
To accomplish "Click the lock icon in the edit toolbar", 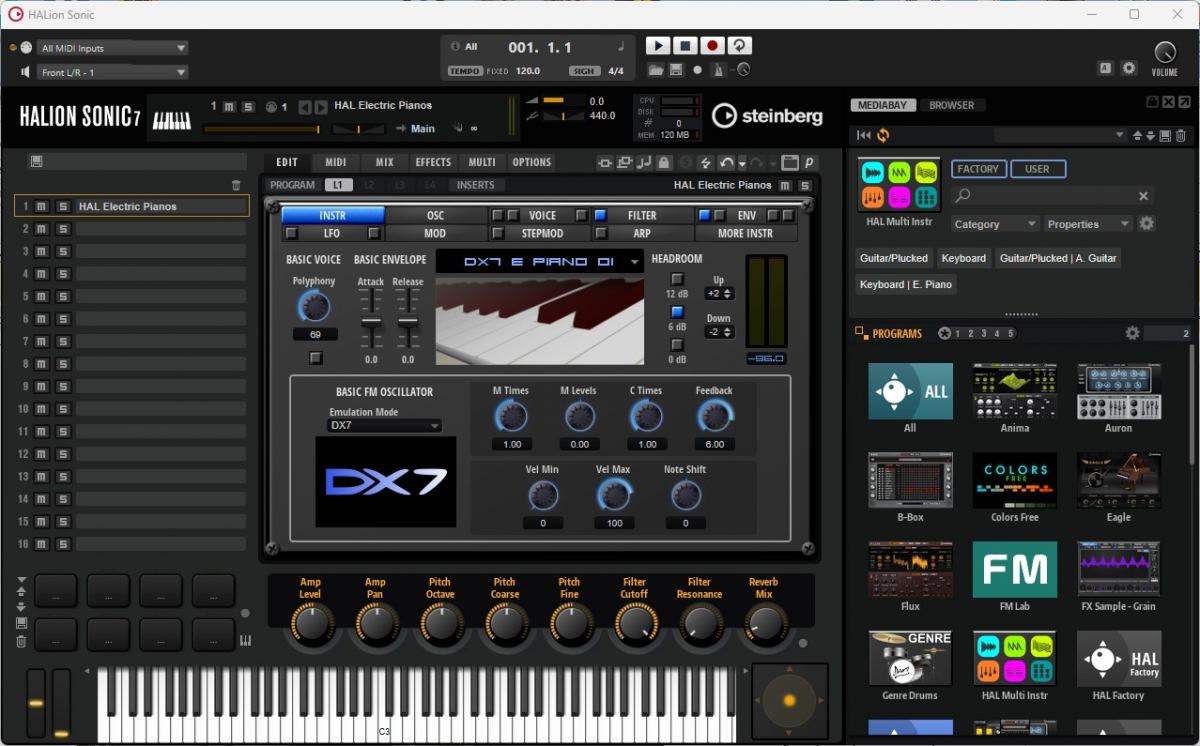I will tap(663, 162).
